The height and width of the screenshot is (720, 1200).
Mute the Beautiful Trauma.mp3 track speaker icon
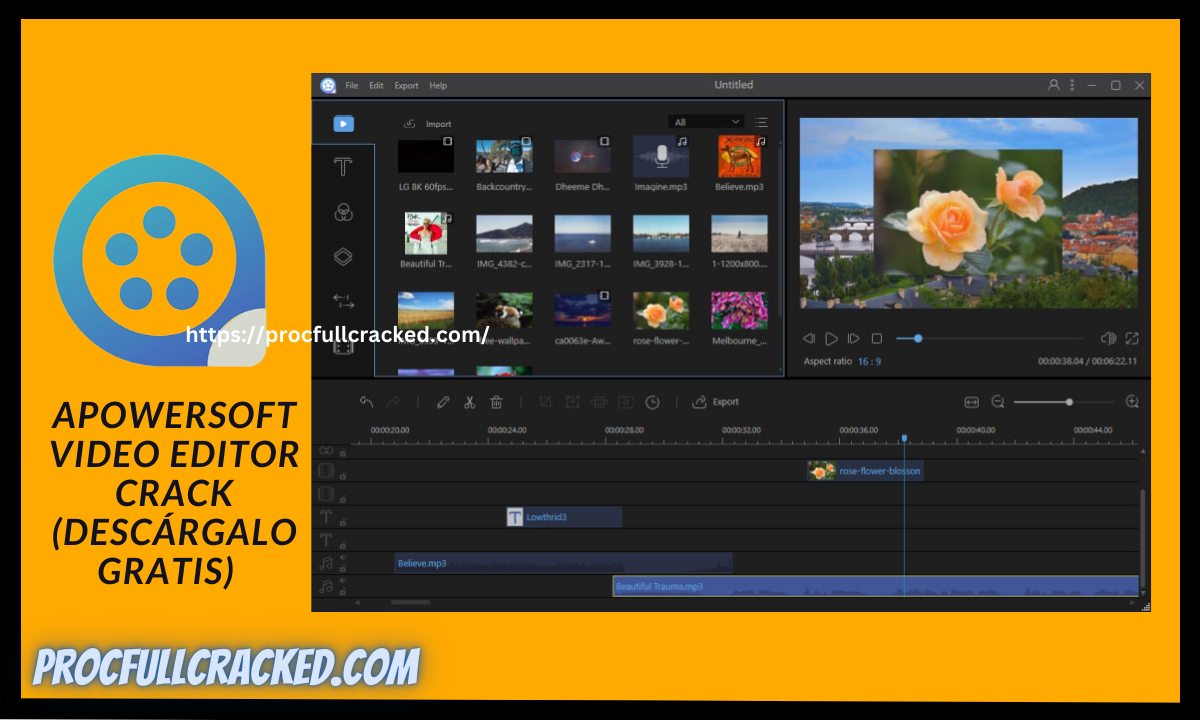[x=342, y=578]
